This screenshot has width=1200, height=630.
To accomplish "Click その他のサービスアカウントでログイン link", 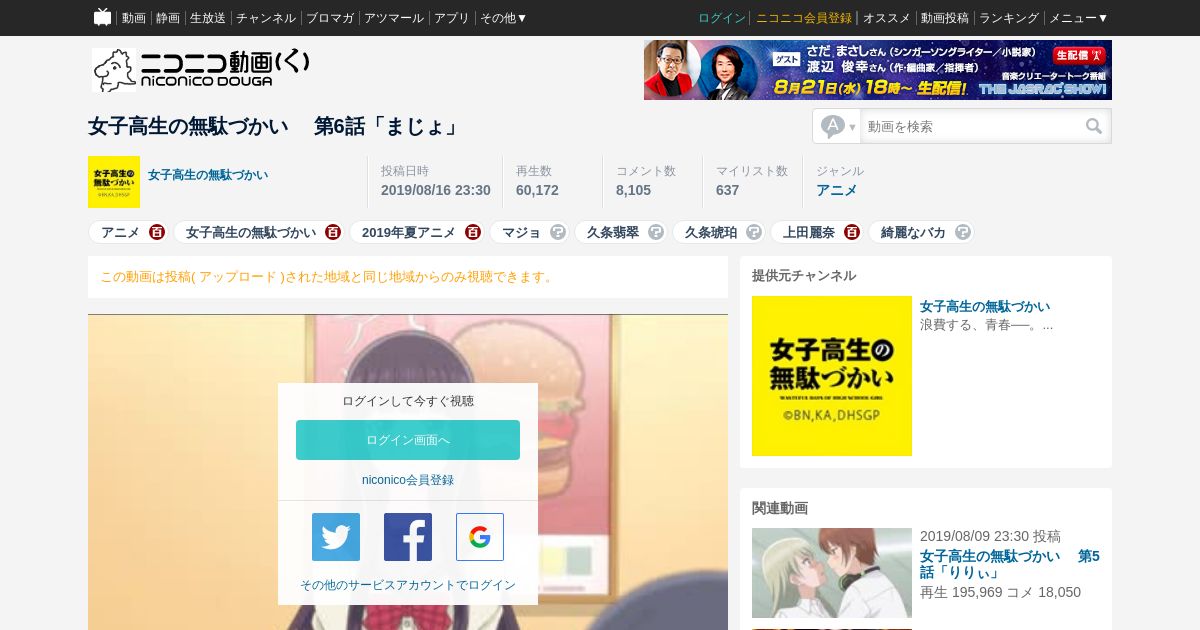I will coord(408,585).
